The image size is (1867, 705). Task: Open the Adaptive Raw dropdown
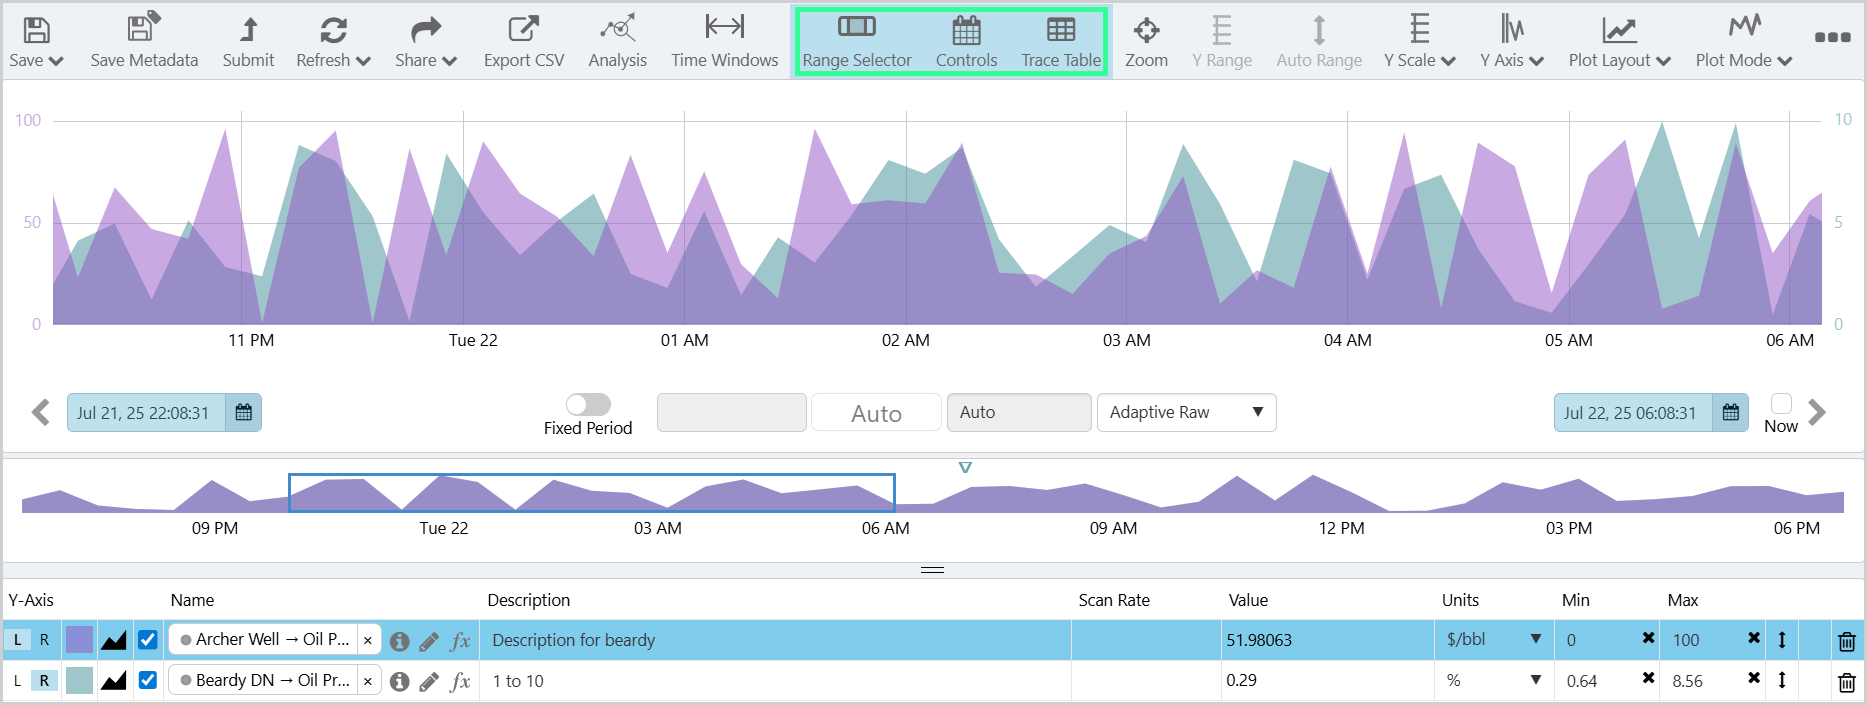1186,412
